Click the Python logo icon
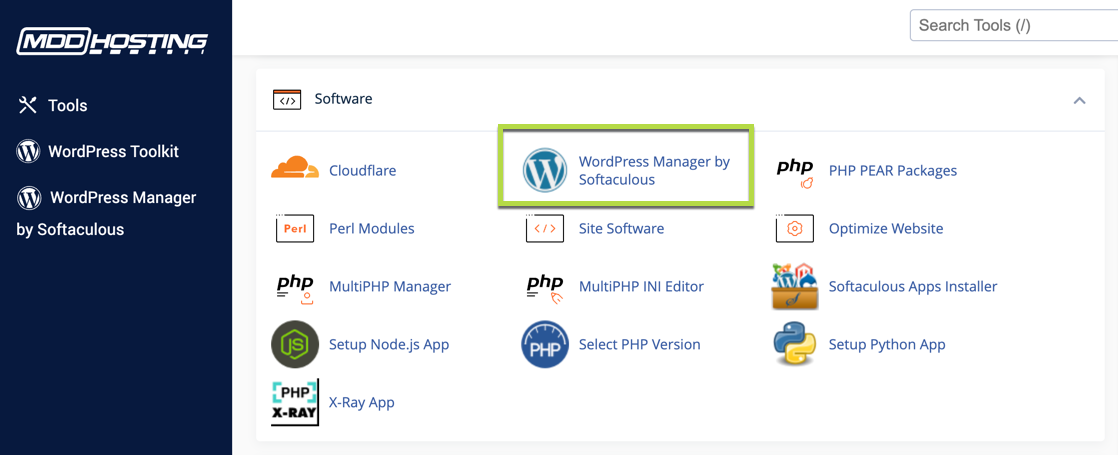 tap(795, 344)
